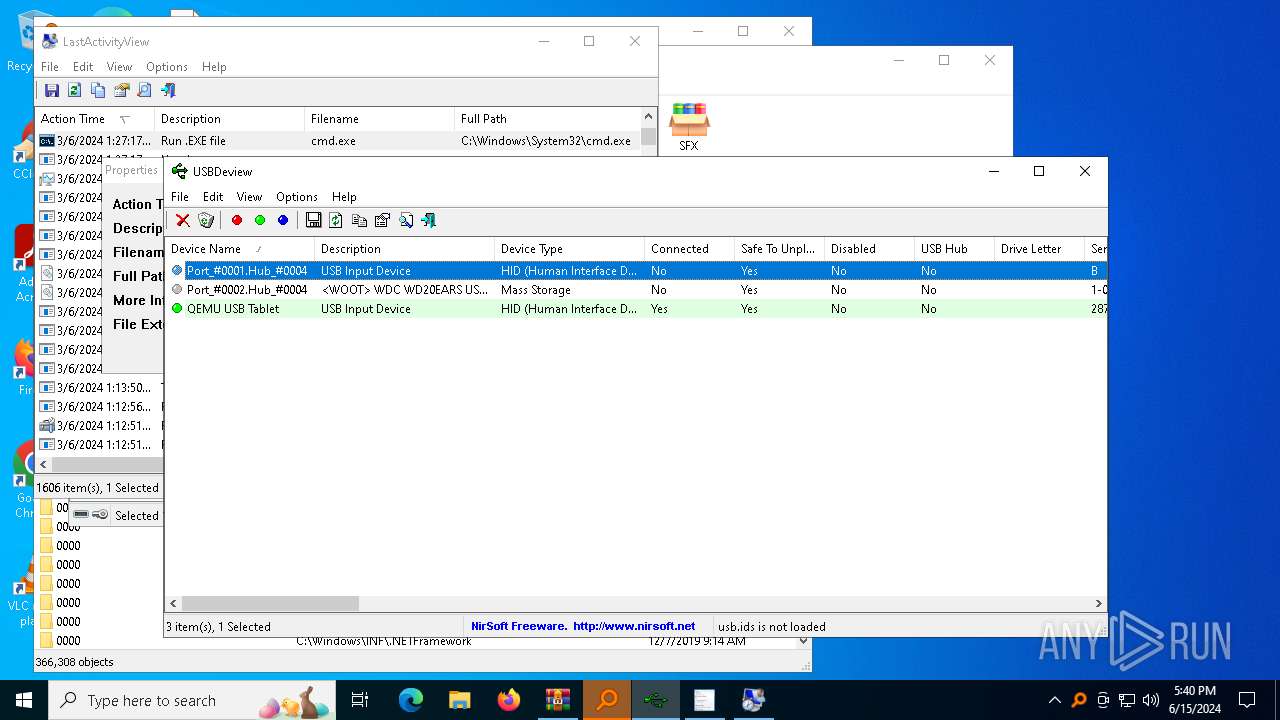Click LastActivityView vertical scroll up arrow

click(649, 117)
